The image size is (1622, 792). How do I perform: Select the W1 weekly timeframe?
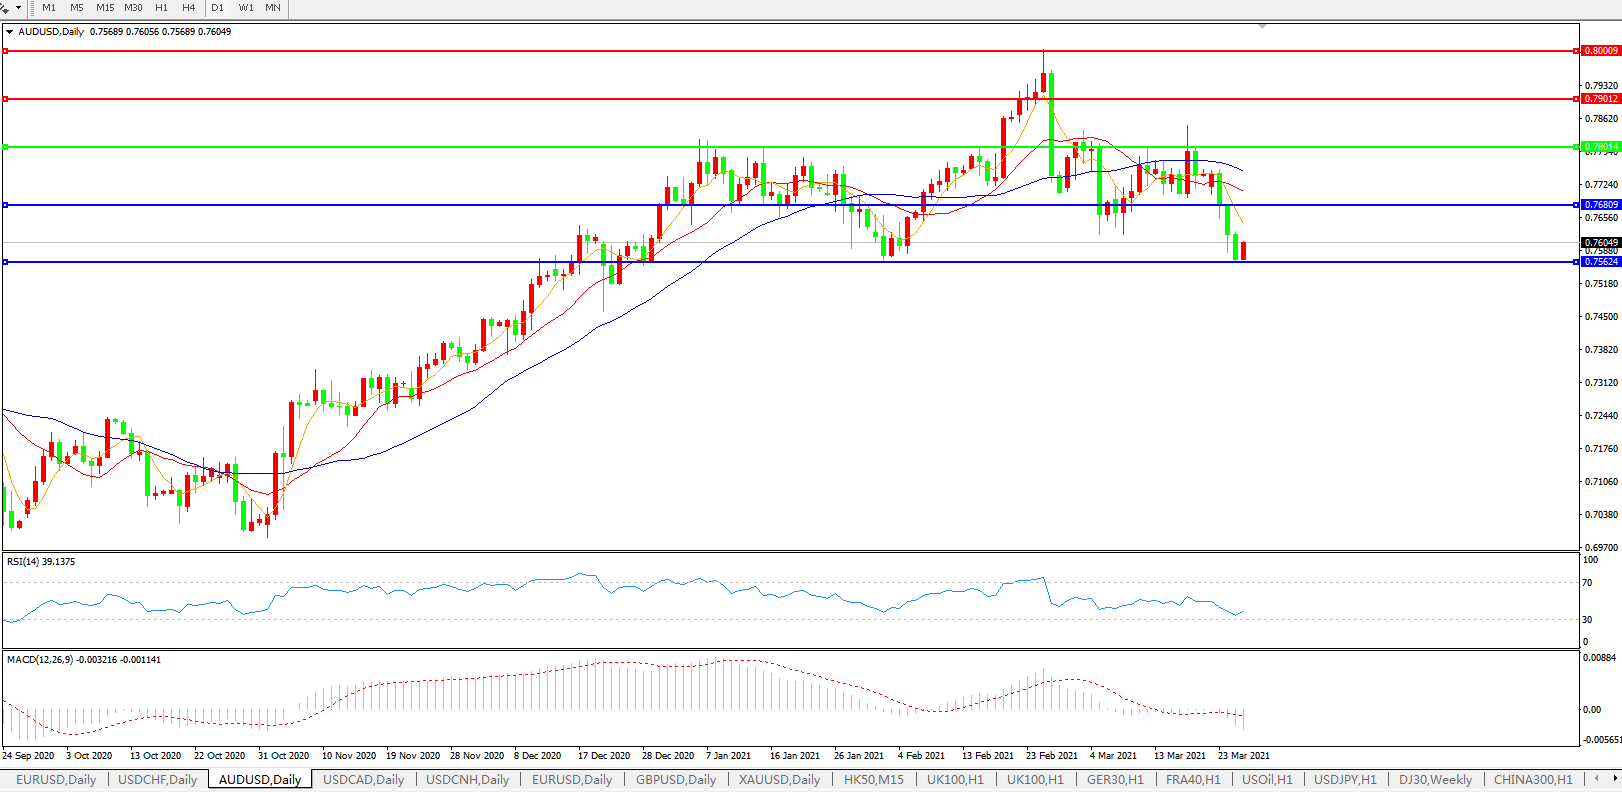pos(246,8)
